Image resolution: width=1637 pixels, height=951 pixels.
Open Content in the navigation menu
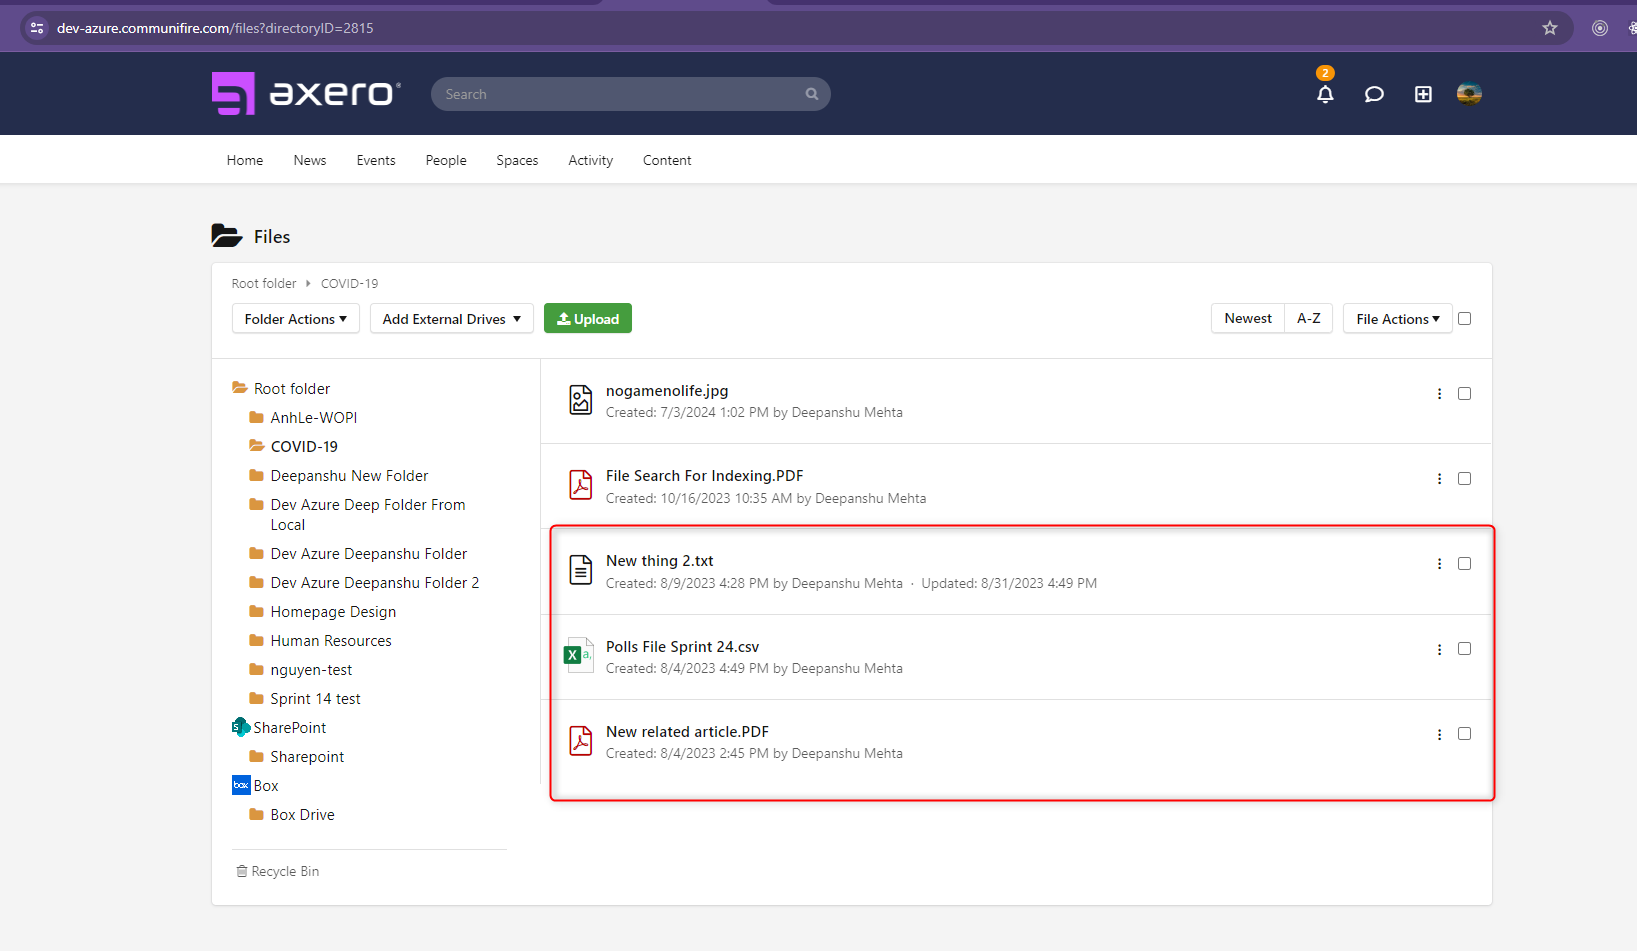point(667,160)
